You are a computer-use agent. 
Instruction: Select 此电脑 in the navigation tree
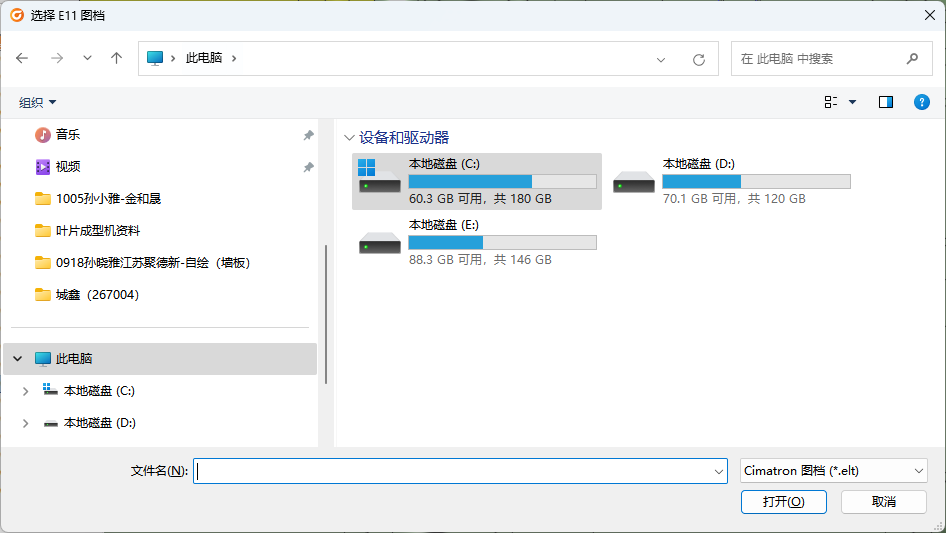[160, 359]
